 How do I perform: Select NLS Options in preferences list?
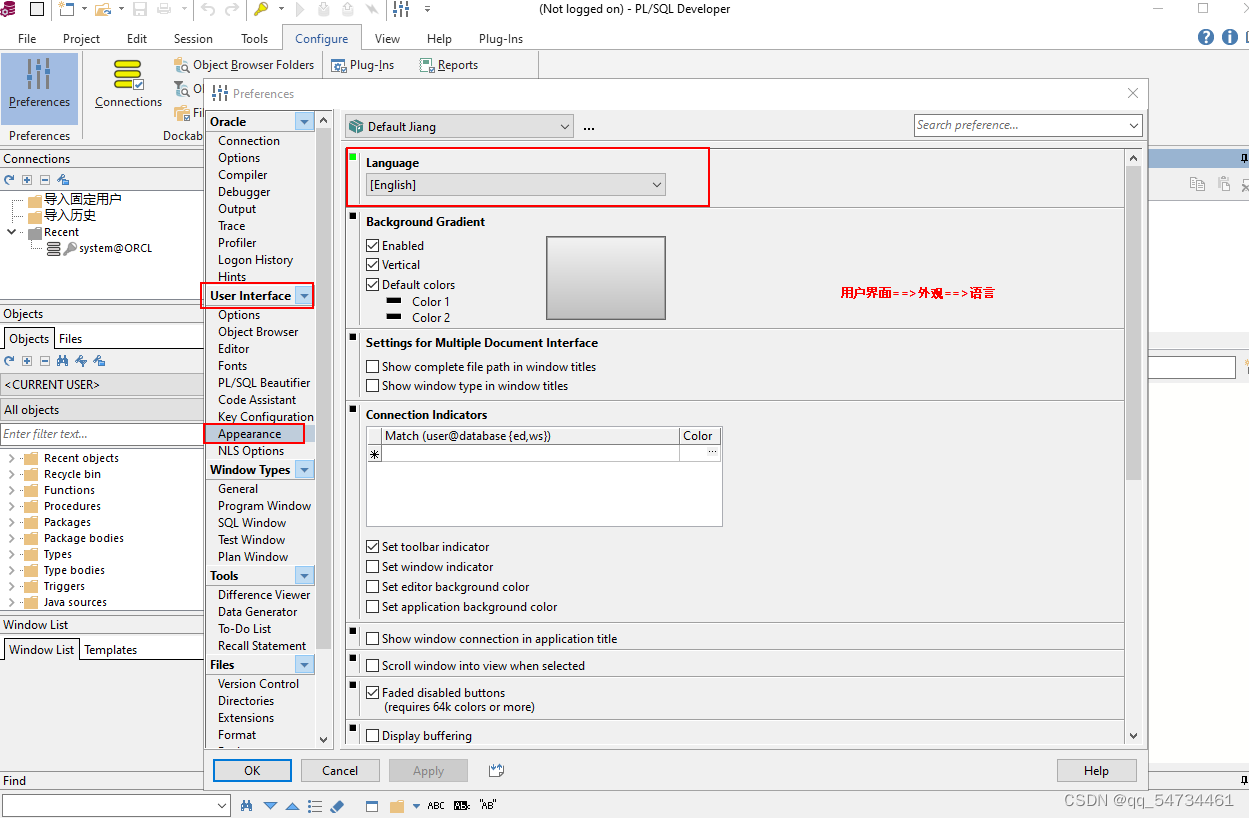[251, 451]
